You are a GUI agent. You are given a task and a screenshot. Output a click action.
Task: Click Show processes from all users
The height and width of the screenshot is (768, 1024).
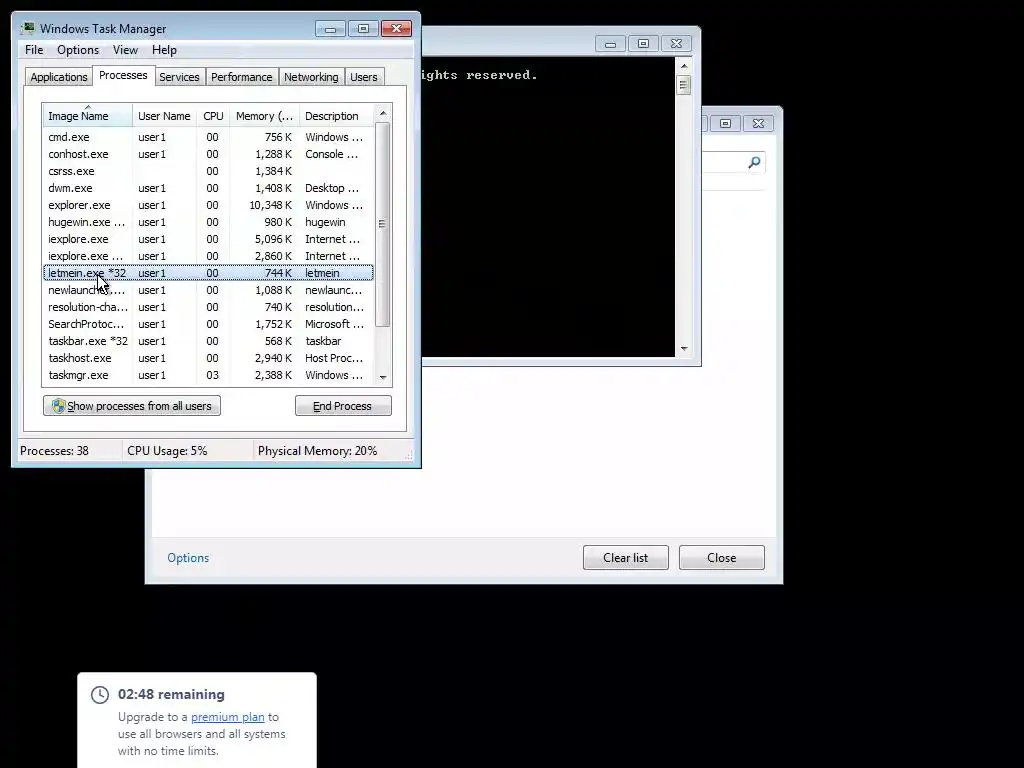click(132, 406)
